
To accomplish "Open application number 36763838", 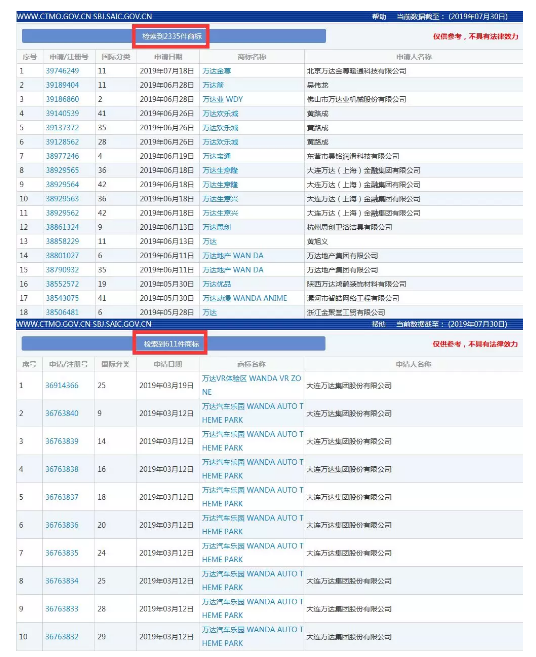I will pyautogui.click(x=62, y=469).
